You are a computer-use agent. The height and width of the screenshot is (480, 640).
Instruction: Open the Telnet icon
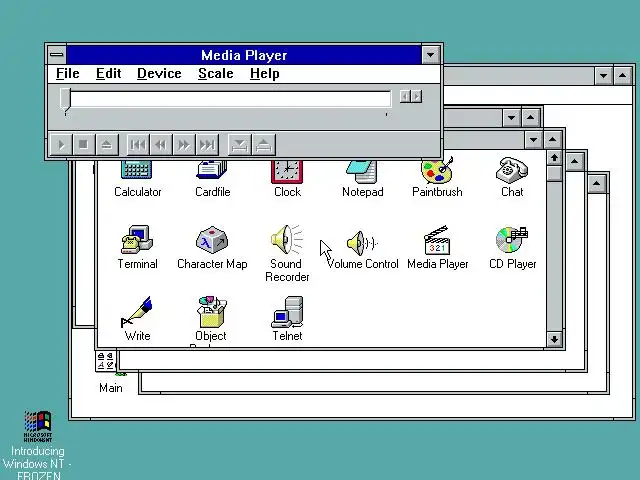pyautogui.click(x=287, y=312)
